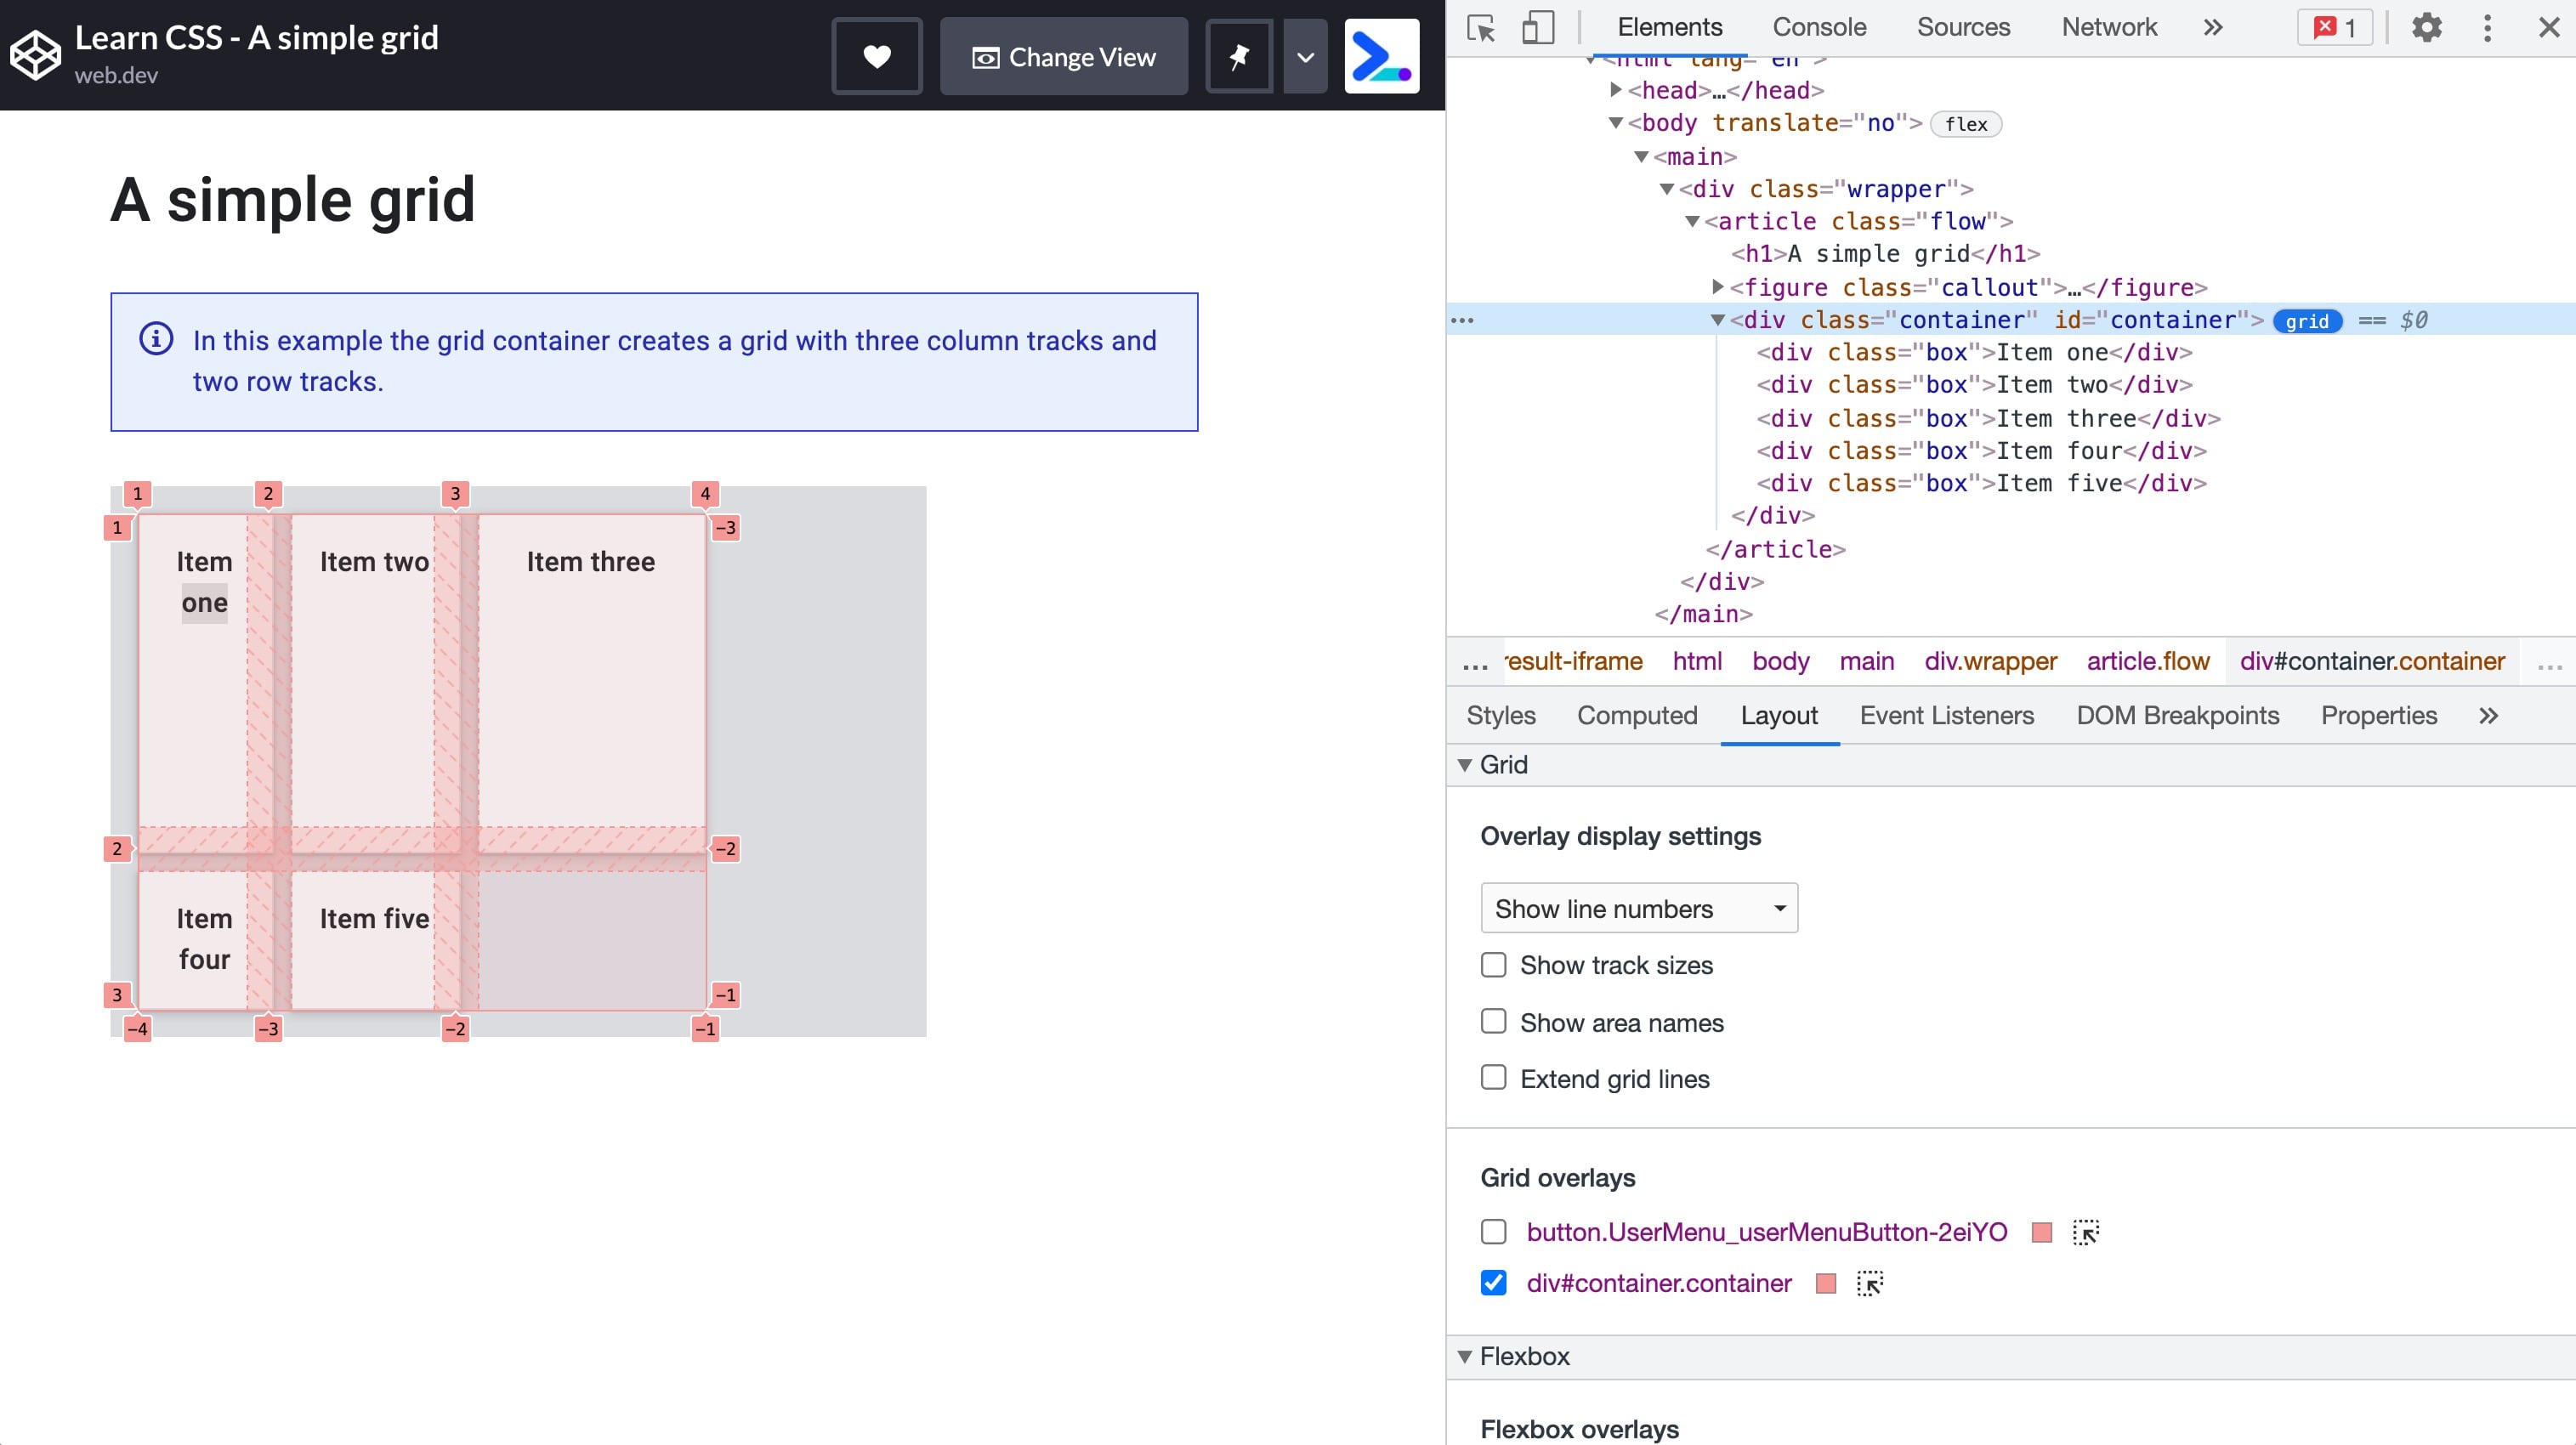Click the settings gear icon in DevTools
The width and height of the screenshot is (2576, 1445).
tap(2427, 26)
